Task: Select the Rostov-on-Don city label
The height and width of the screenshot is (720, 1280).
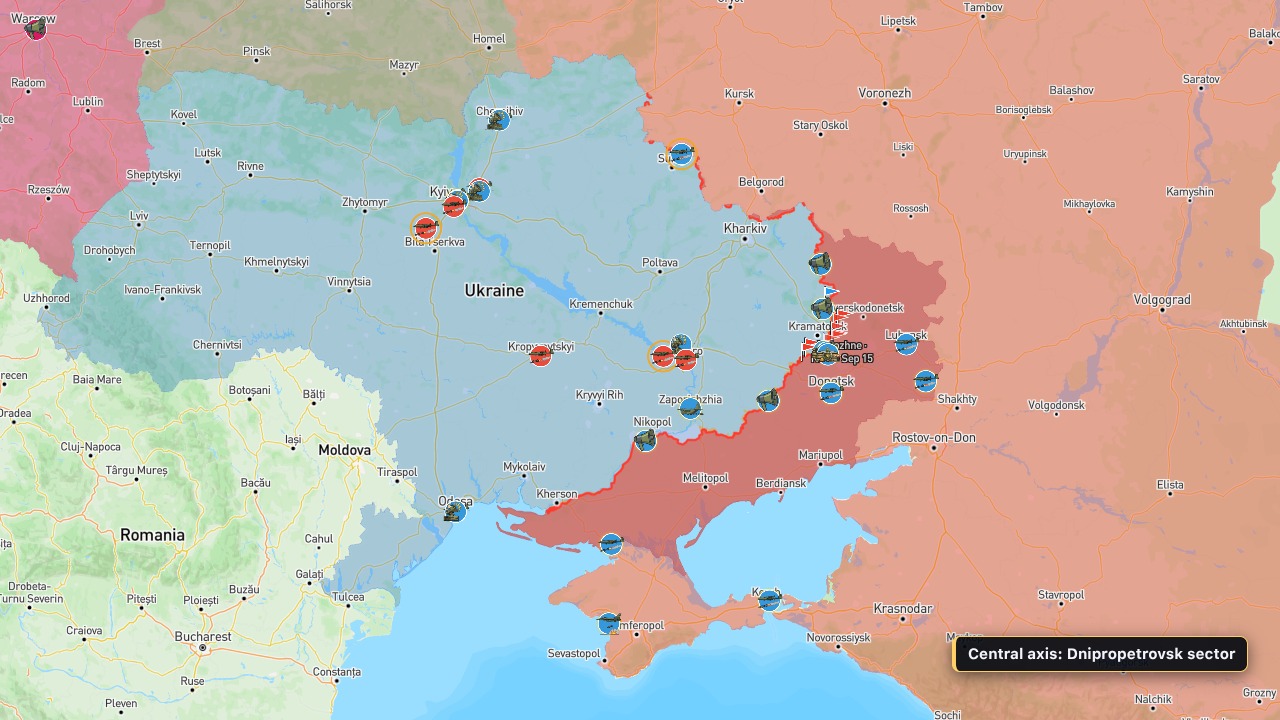Action: coord(934,437)
